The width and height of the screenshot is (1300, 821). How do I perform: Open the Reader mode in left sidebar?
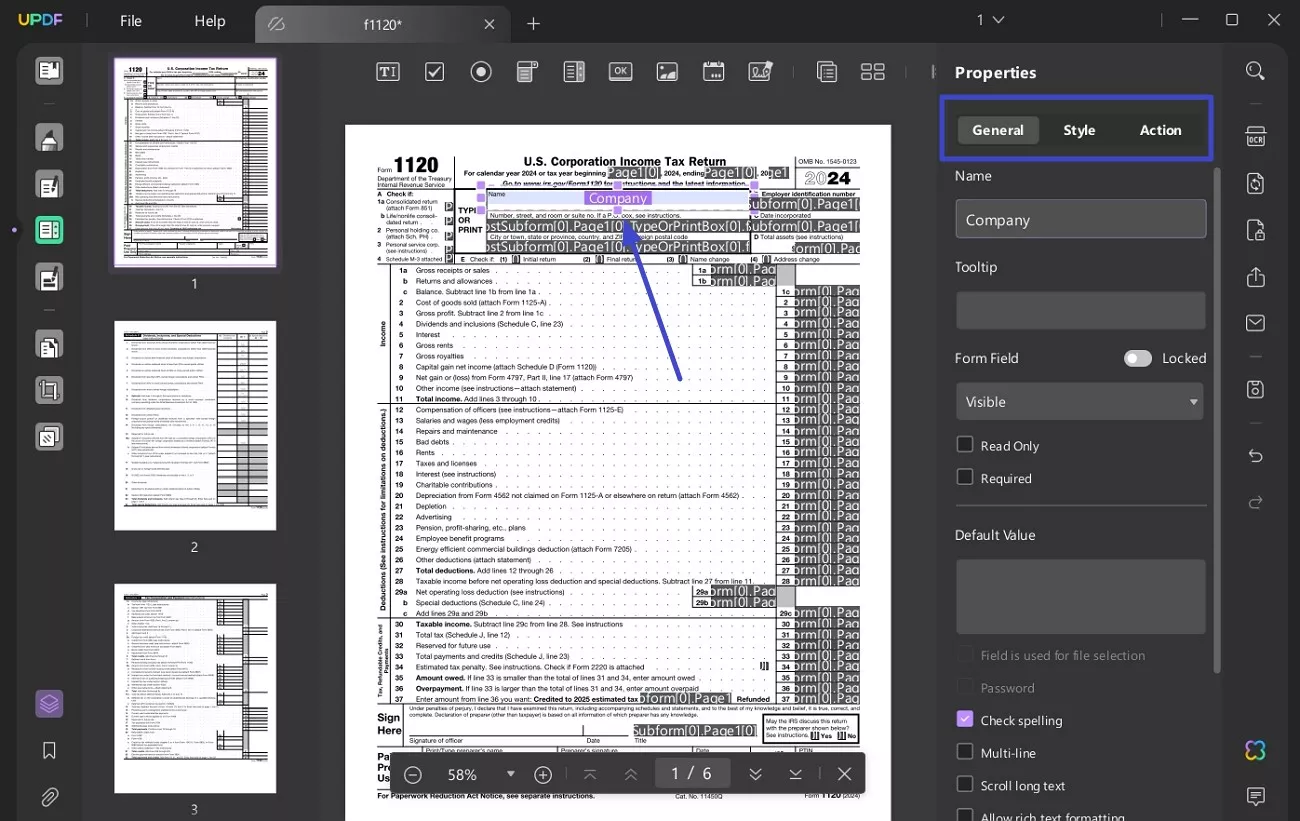pos(49,70)
